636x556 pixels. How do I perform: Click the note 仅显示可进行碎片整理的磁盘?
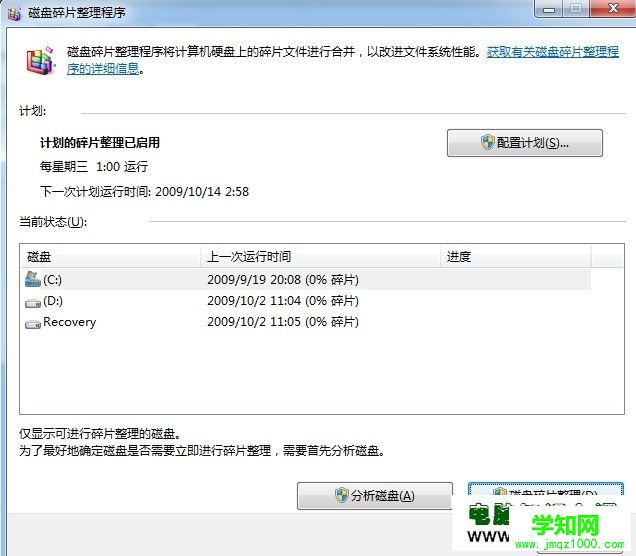[100, 434]
